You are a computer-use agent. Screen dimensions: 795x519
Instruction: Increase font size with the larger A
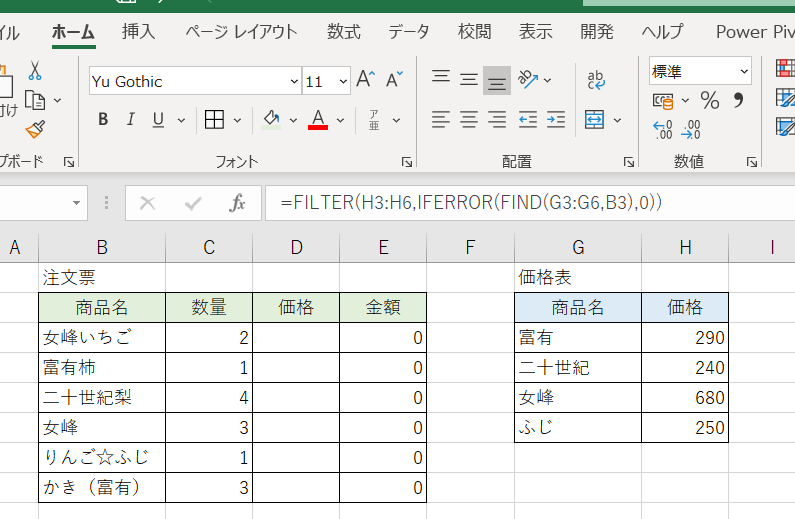[x=366, y=80]
